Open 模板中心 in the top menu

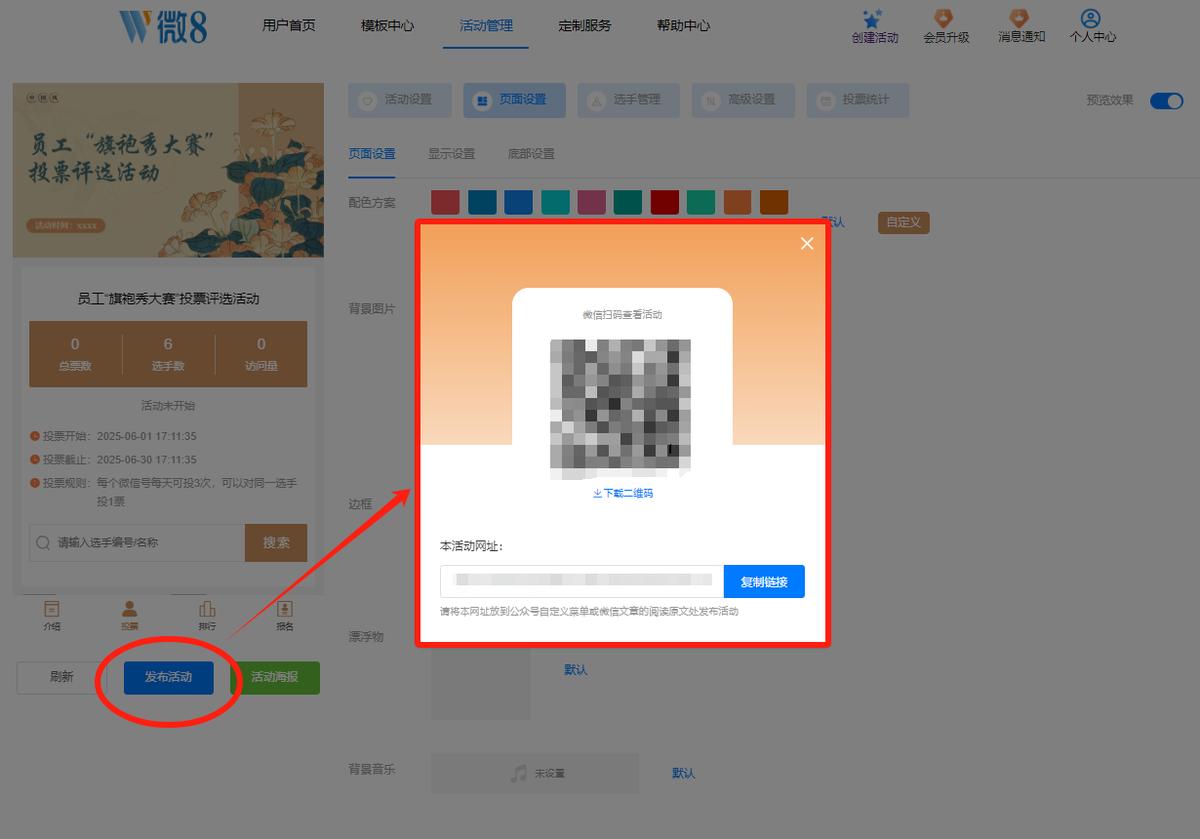click(387, 26)
